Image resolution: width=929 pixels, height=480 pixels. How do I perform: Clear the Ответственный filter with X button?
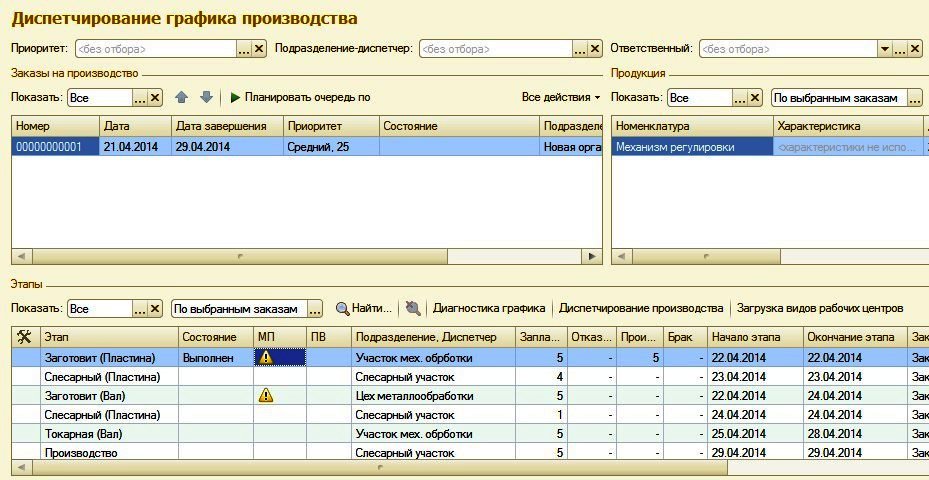(915, 49)
